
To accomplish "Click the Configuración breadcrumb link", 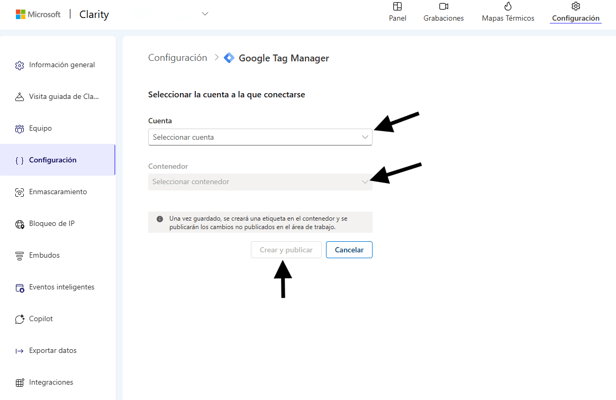I will (x=178, y=58).
